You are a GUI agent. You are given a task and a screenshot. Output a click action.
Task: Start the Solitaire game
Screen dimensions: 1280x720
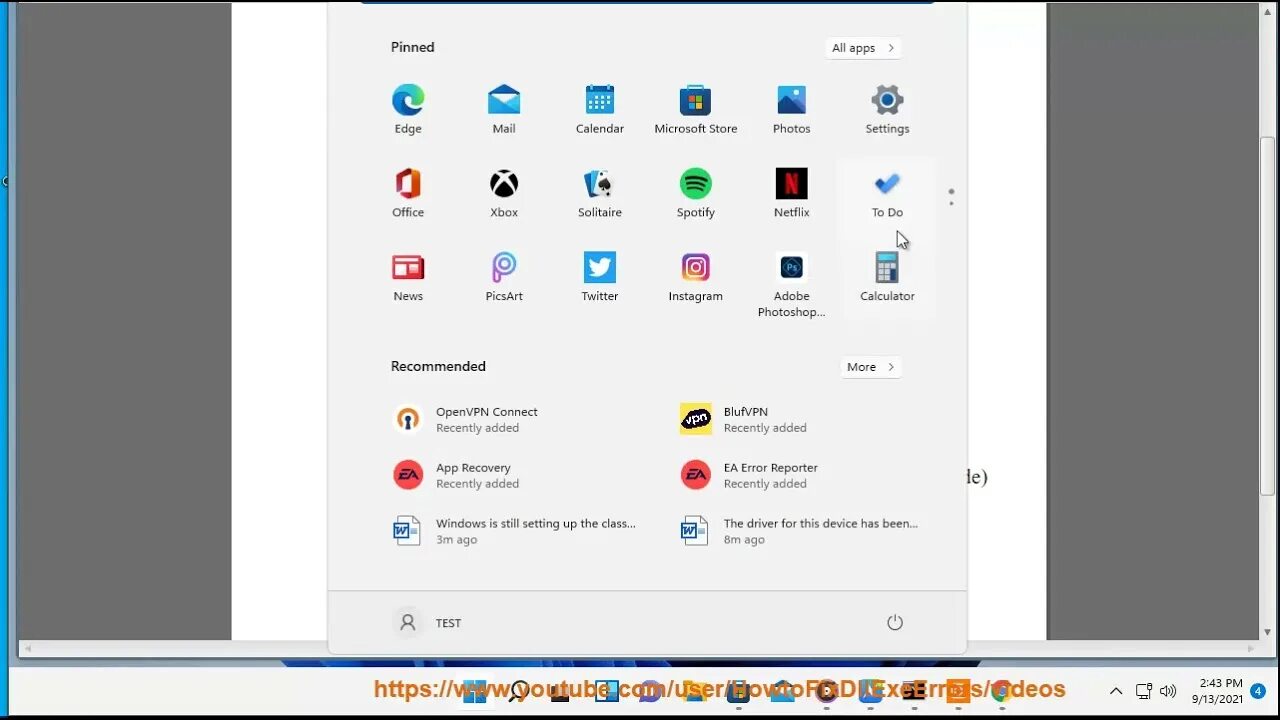coord(600,193)
